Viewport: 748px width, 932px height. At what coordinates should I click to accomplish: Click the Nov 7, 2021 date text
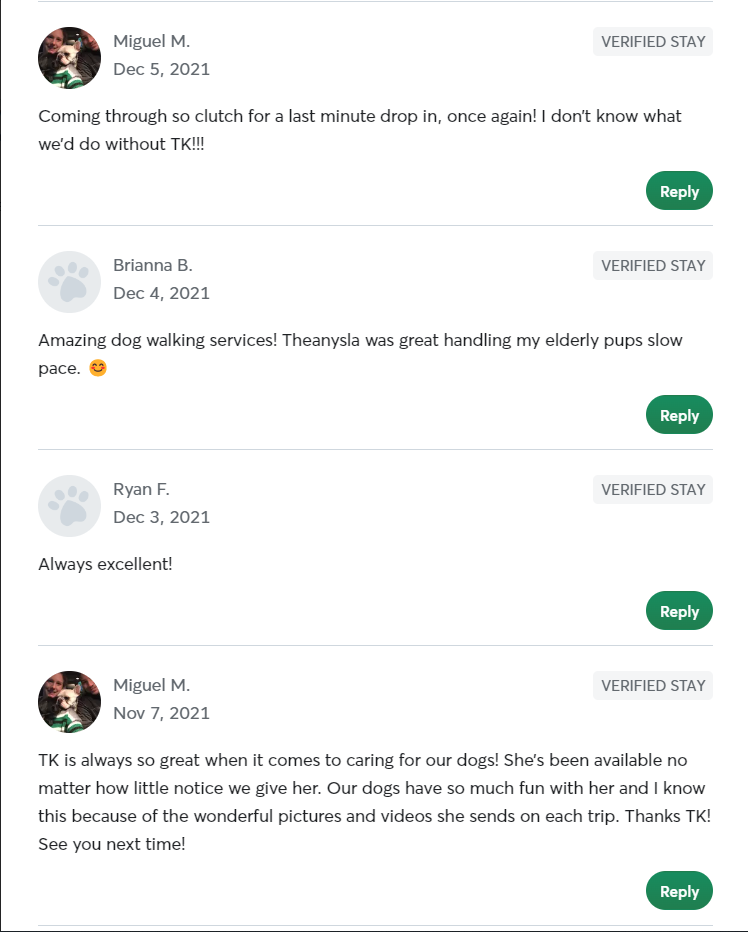point(161,713)
